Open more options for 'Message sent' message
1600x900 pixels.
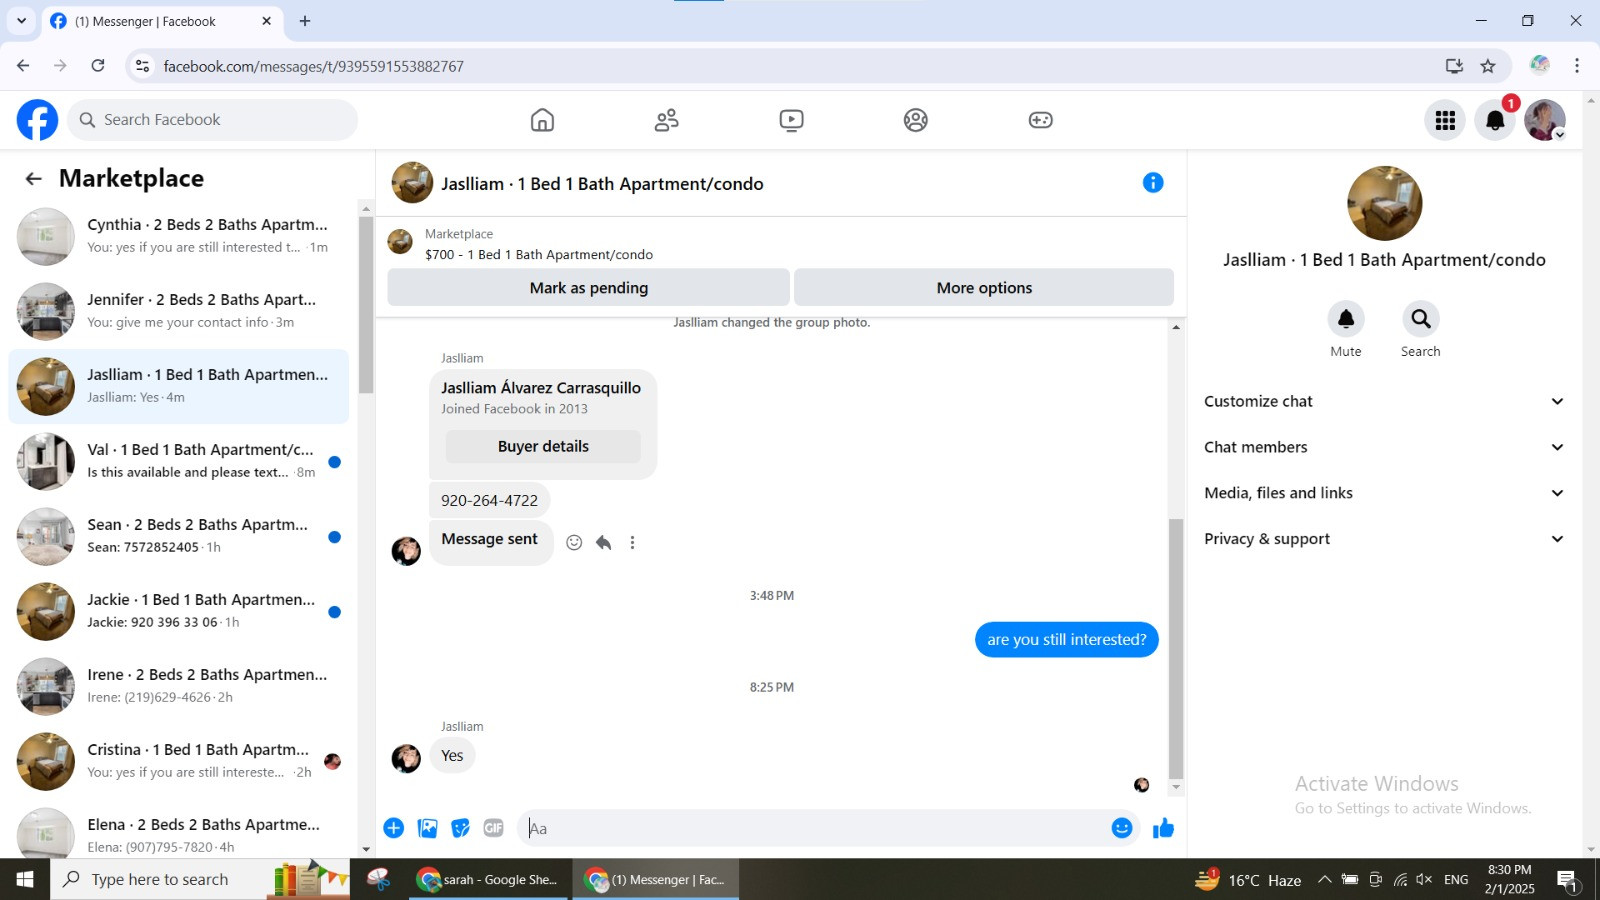coord(632,543)
